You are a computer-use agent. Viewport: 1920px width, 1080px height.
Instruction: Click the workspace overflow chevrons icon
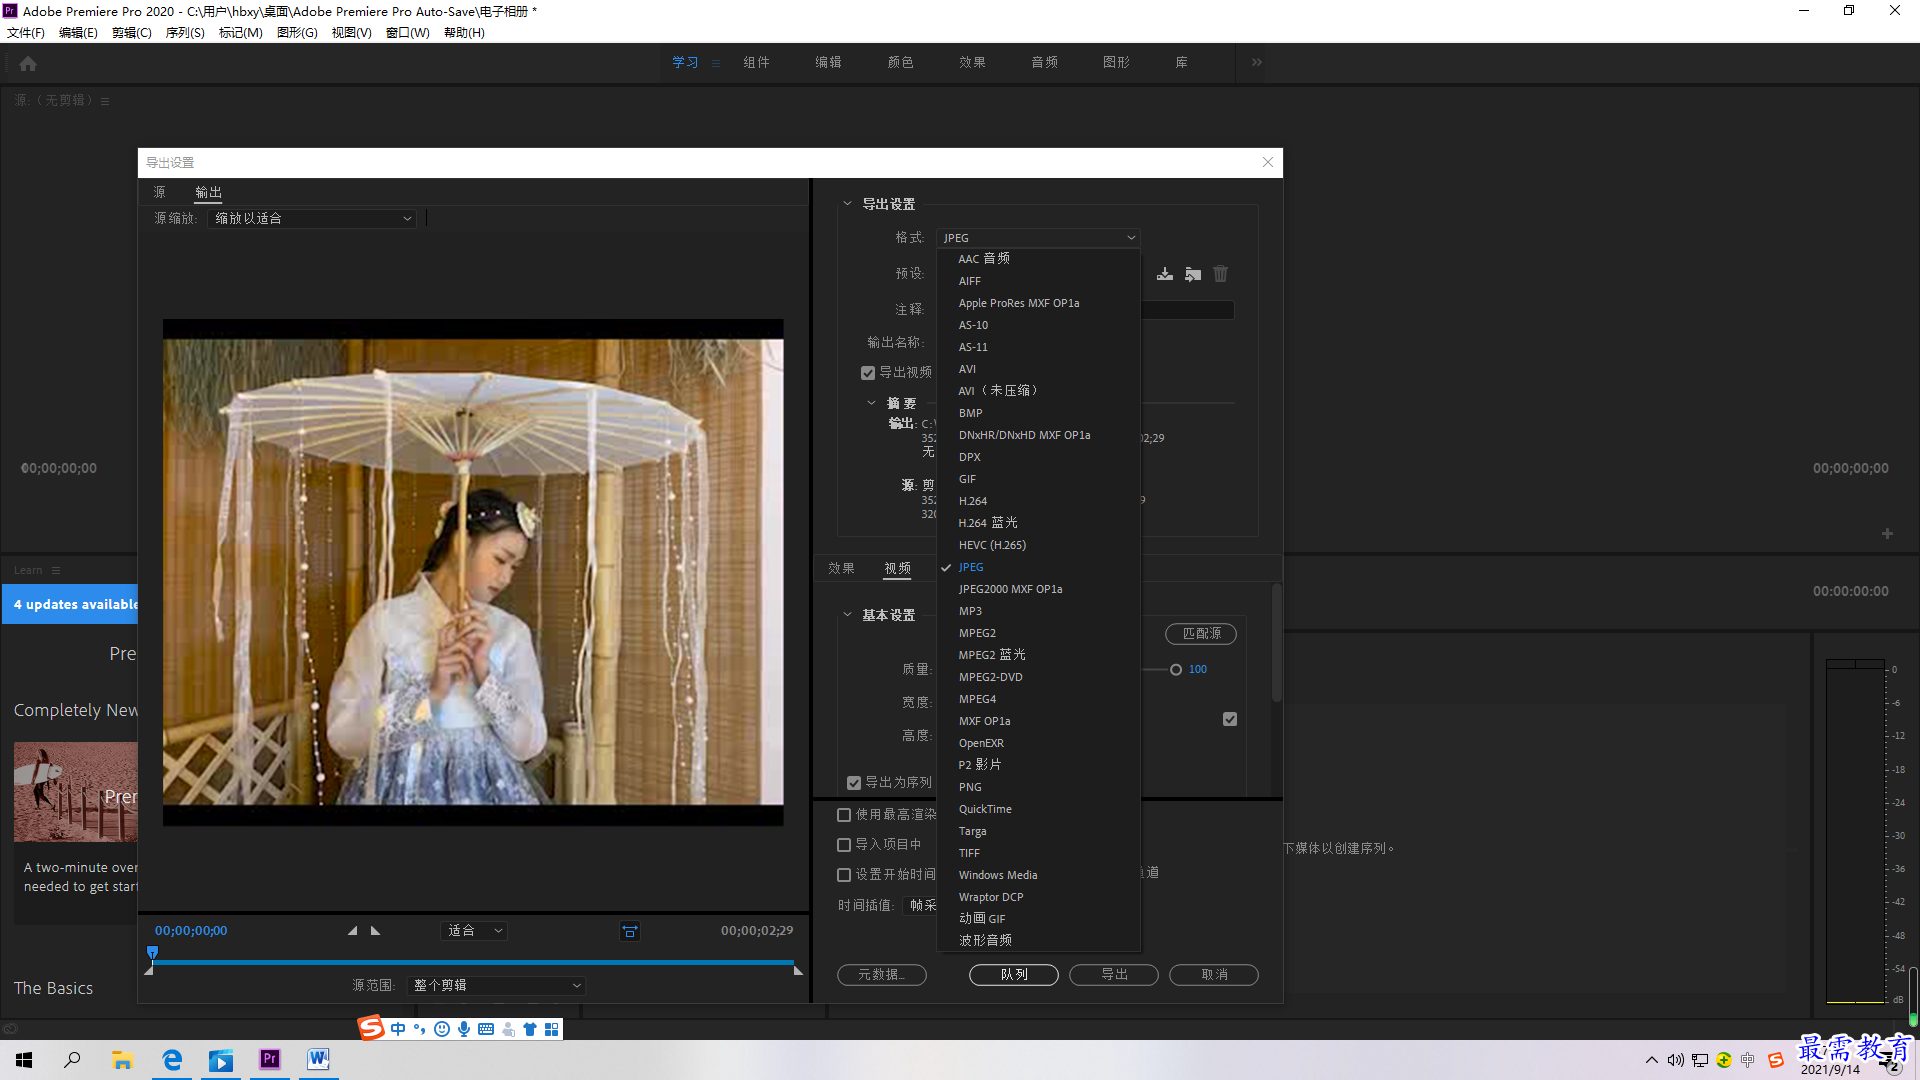click(1257, 62)
